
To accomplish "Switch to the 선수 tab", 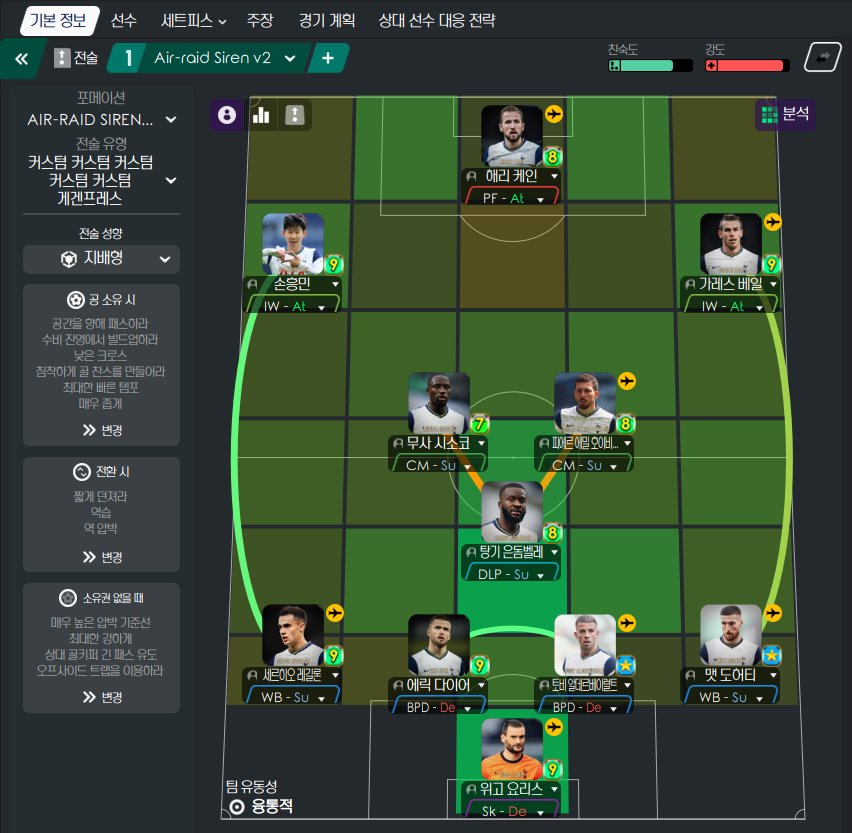I will coord(123,21).
